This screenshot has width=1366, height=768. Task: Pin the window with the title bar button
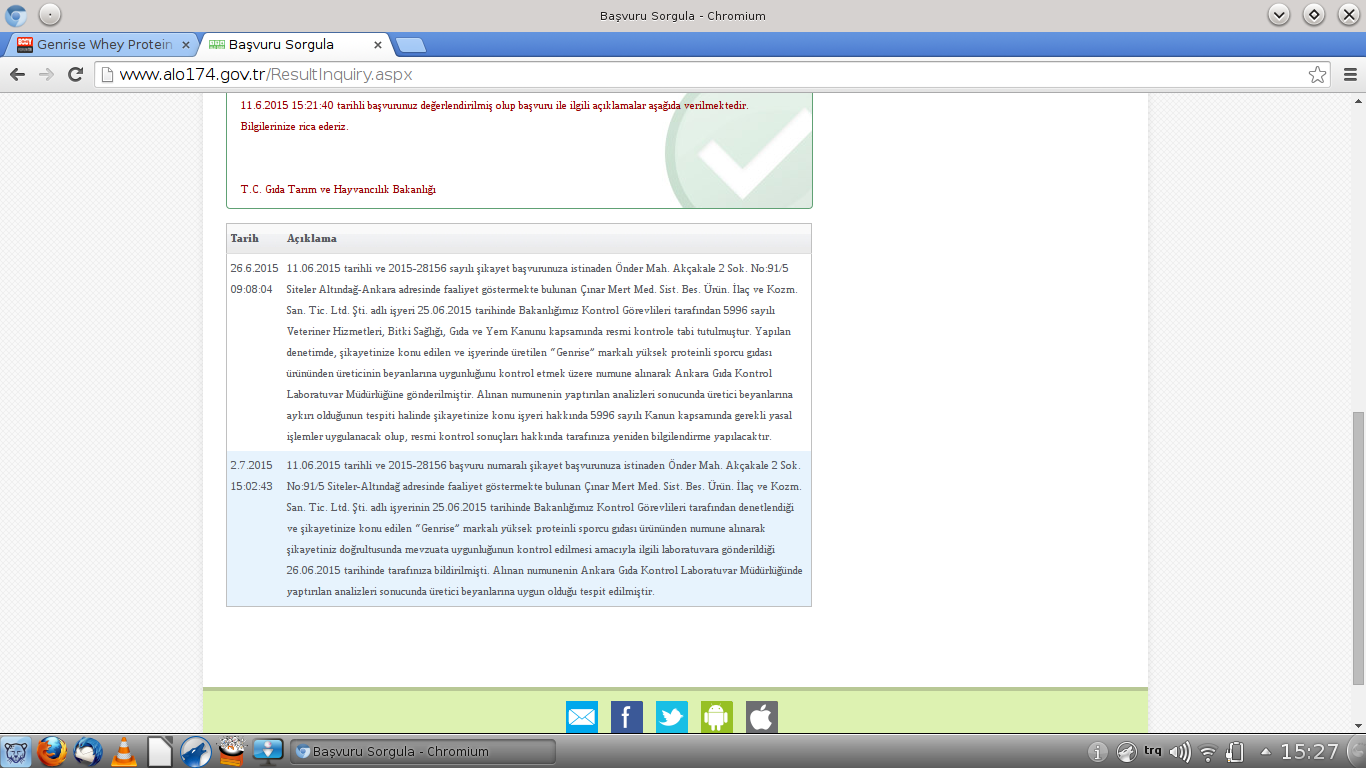click(48, 15)
